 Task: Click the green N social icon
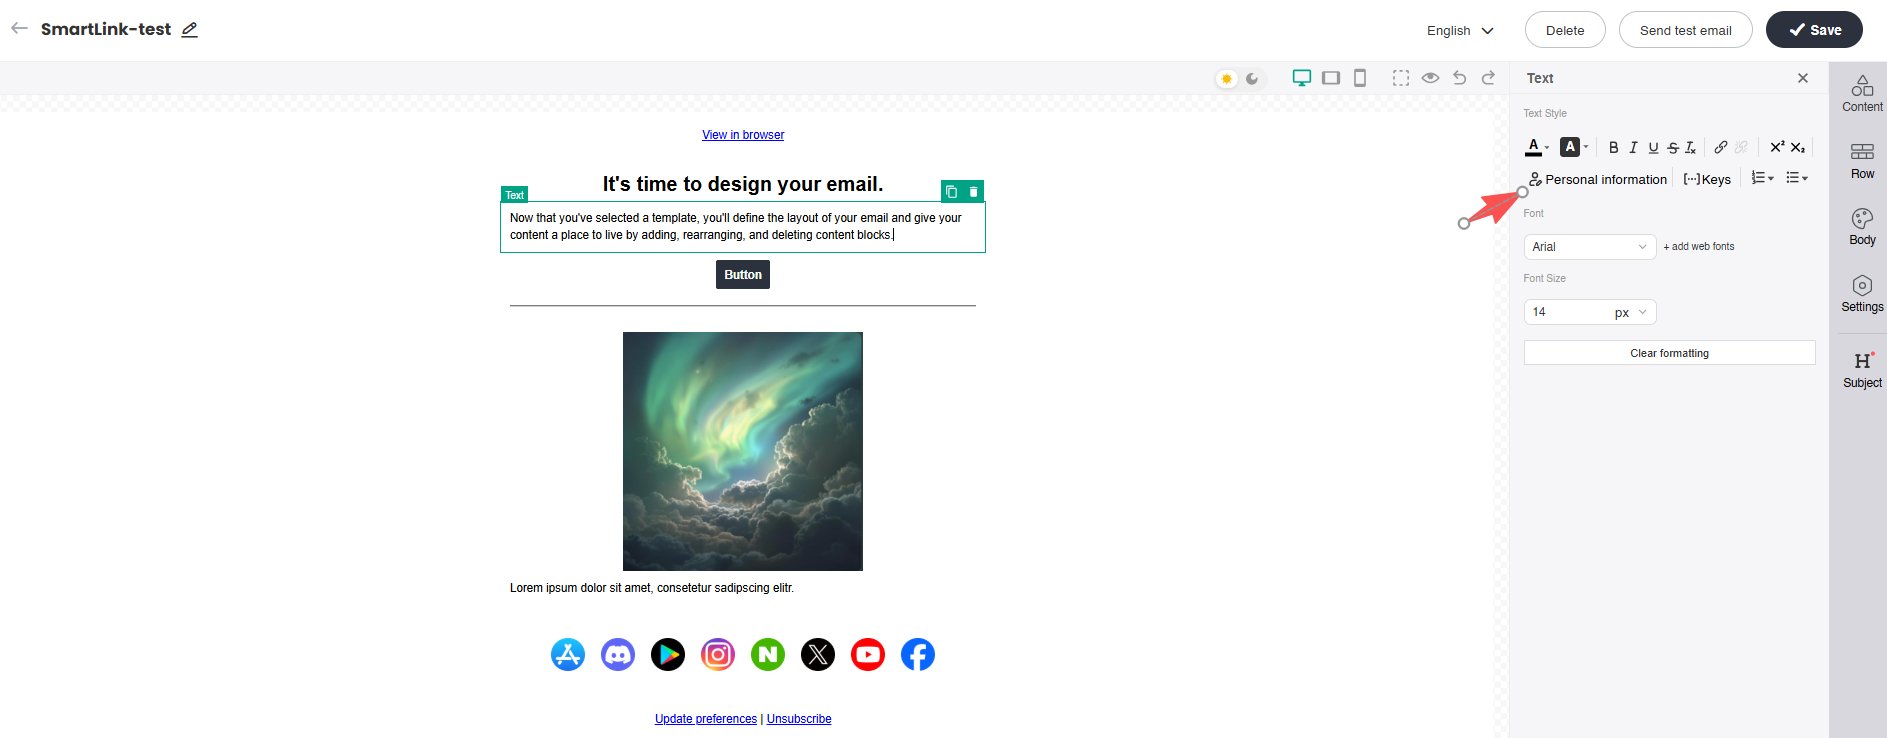(768, 655)
